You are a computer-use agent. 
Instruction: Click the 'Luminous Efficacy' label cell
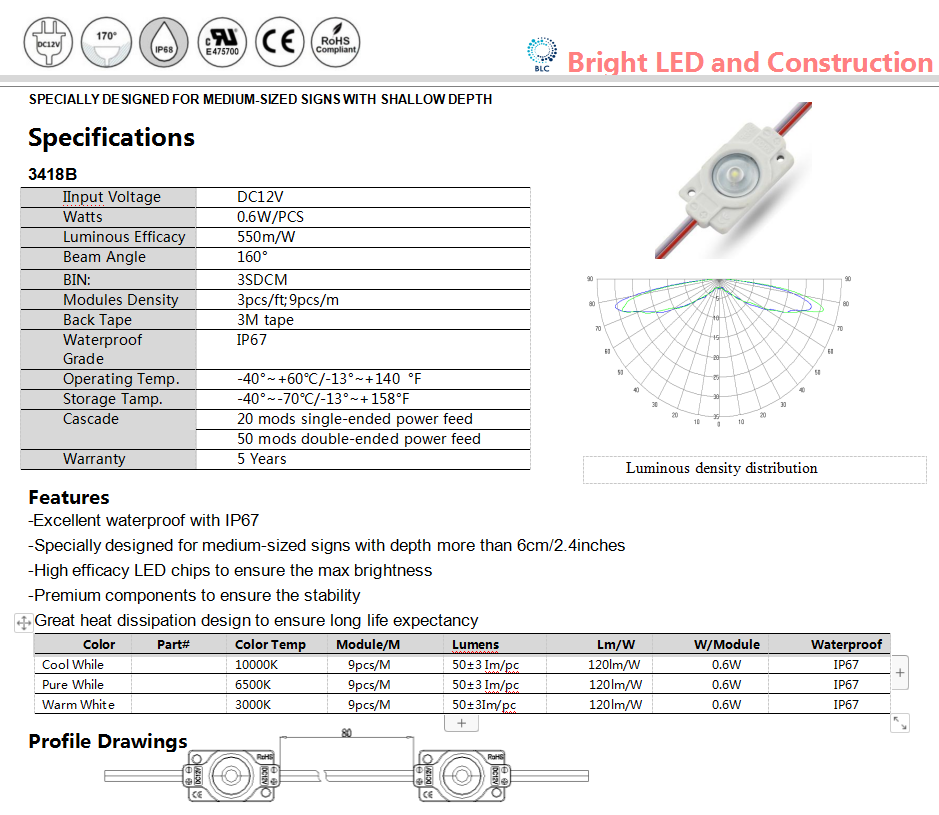[108, 237]
